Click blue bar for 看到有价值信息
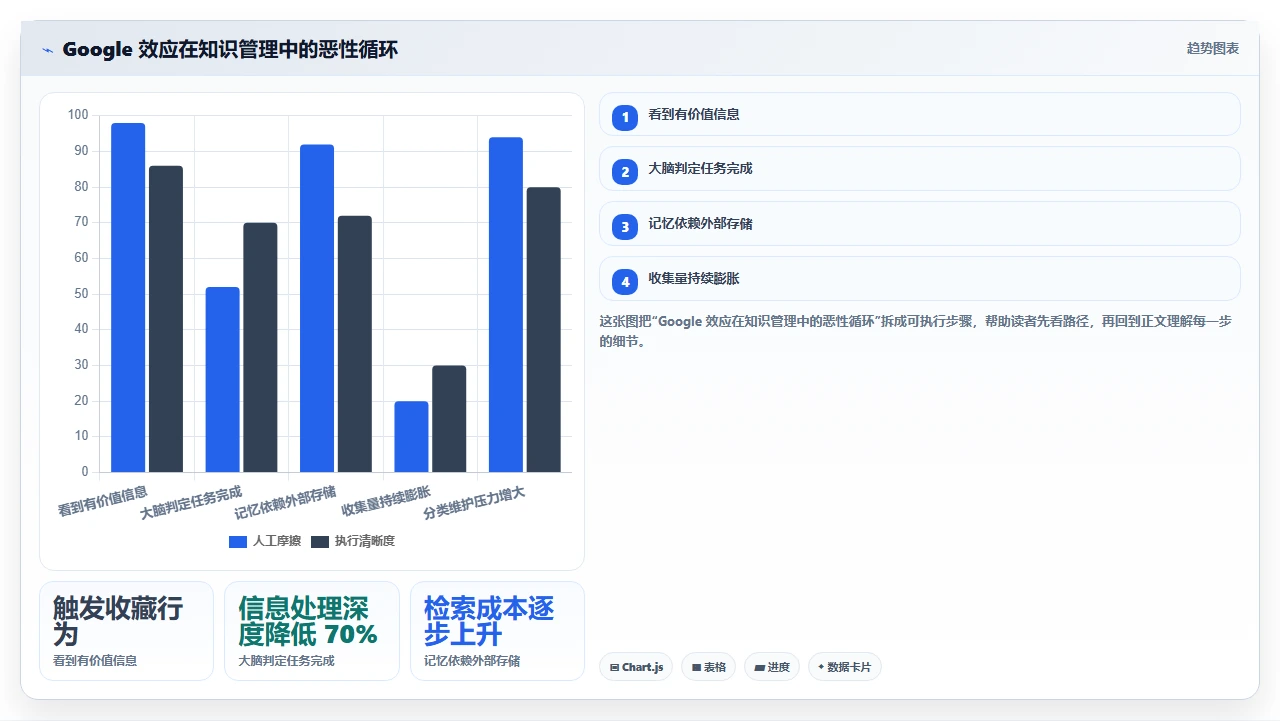Viewport: 1280px width, 721px height. click(128, 298)
